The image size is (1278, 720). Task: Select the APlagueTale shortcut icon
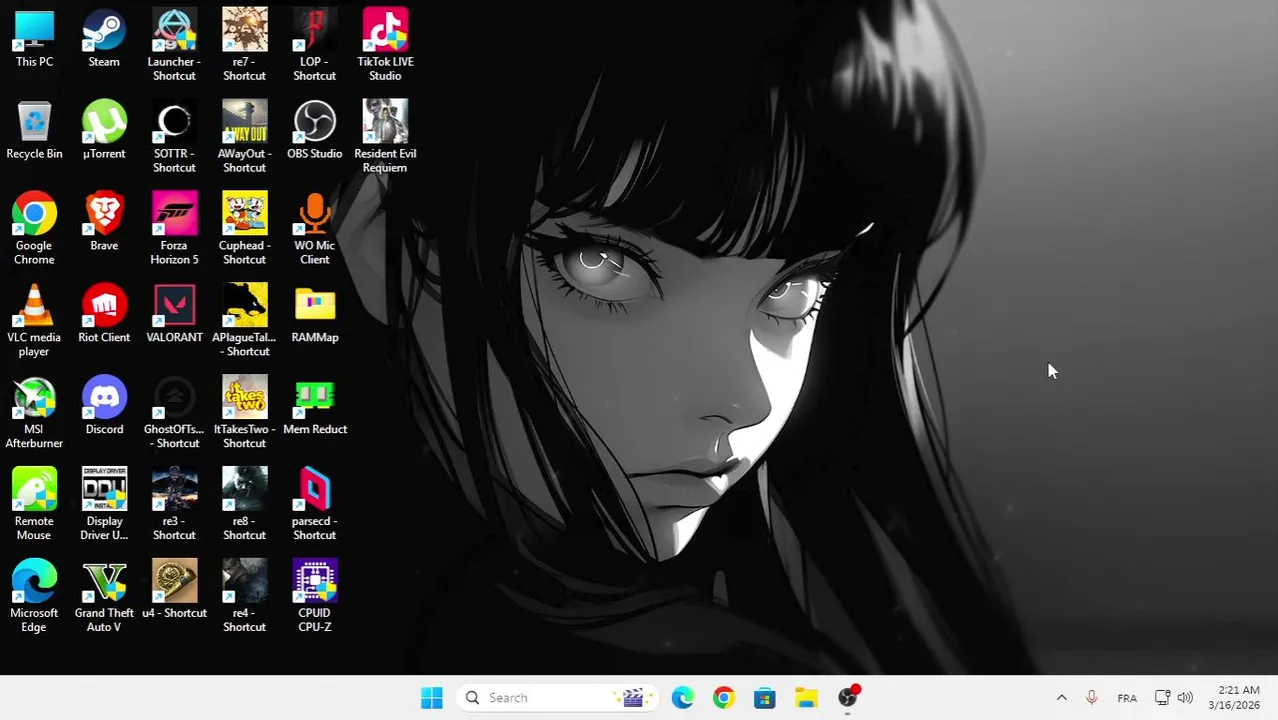pyautogui.click(x=244, y=321)
